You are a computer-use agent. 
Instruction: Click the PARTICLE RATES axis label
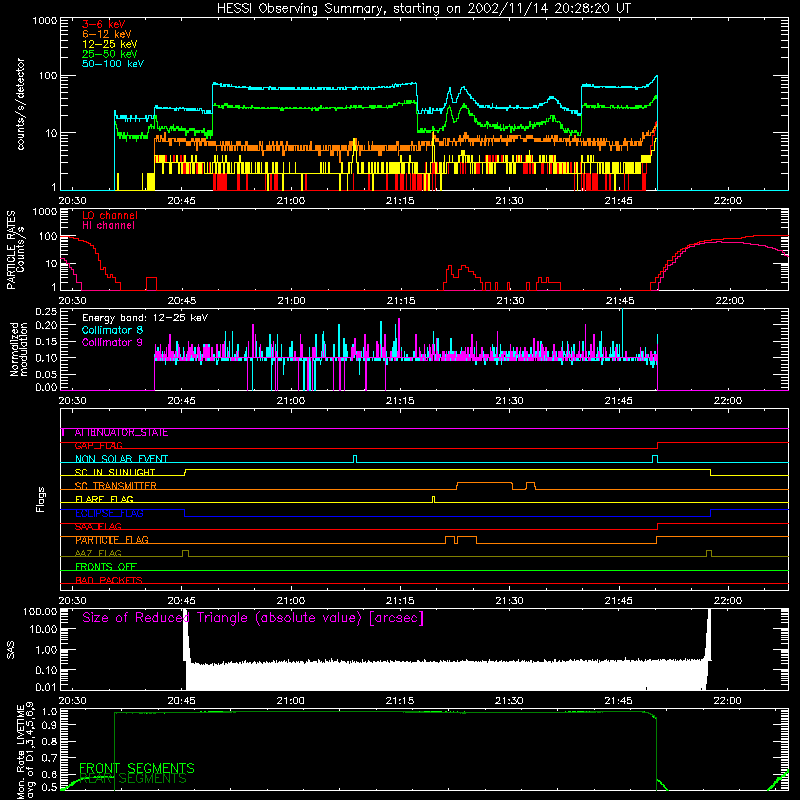(11, 250)
